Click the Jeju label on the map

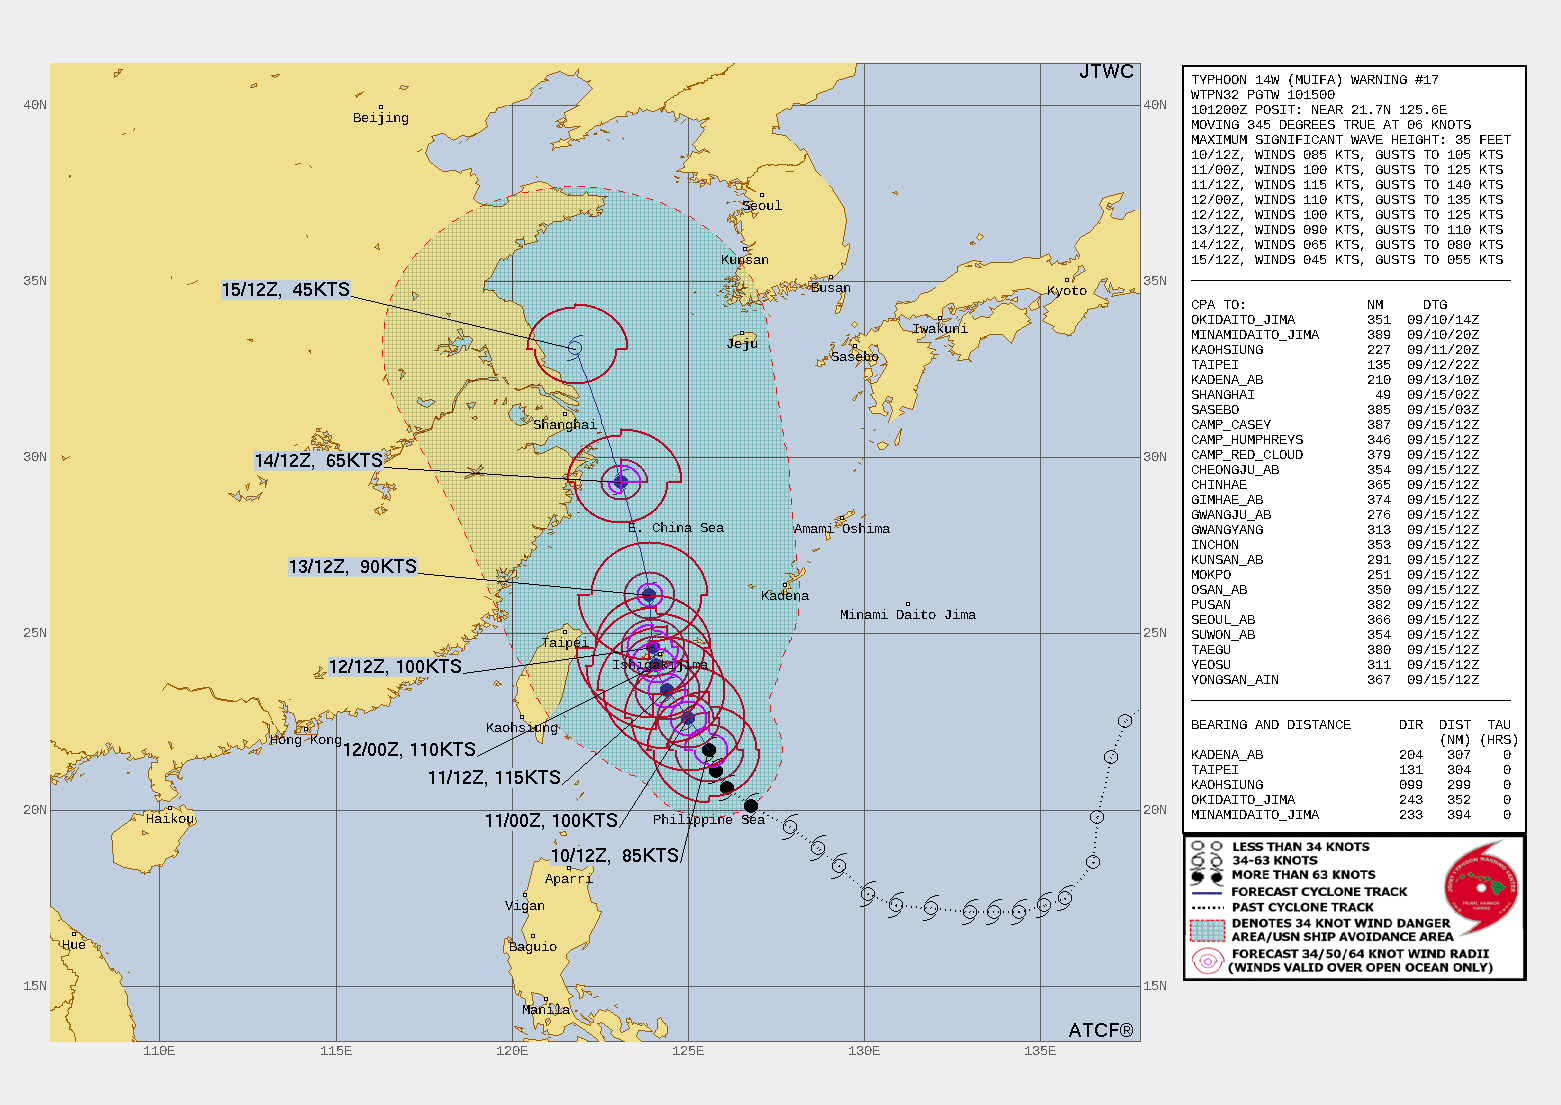(742, 344)
